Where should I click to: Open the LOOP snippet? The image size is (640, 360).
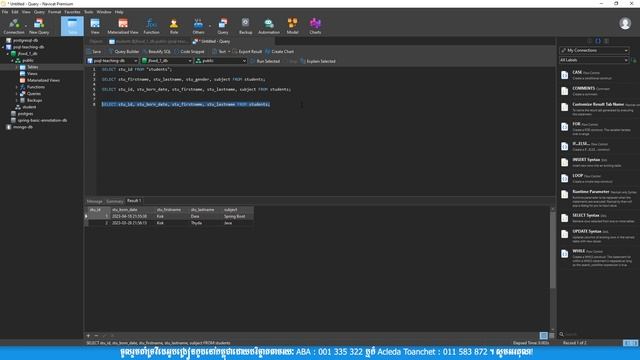598,178
